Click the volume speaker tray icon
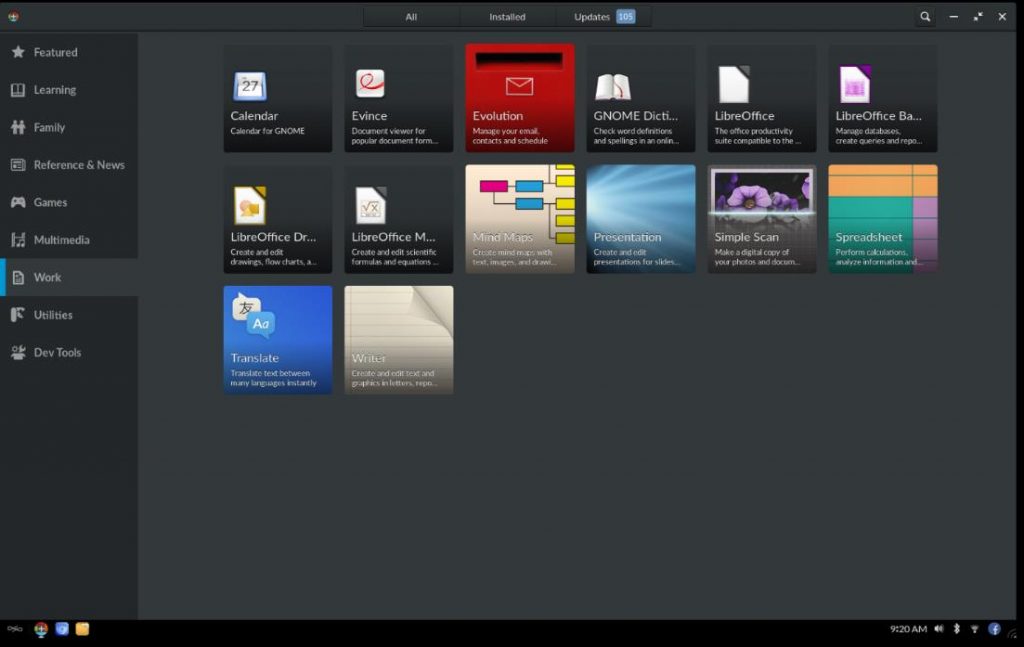This screenshot has width=1024, height=647. (938, 629)
